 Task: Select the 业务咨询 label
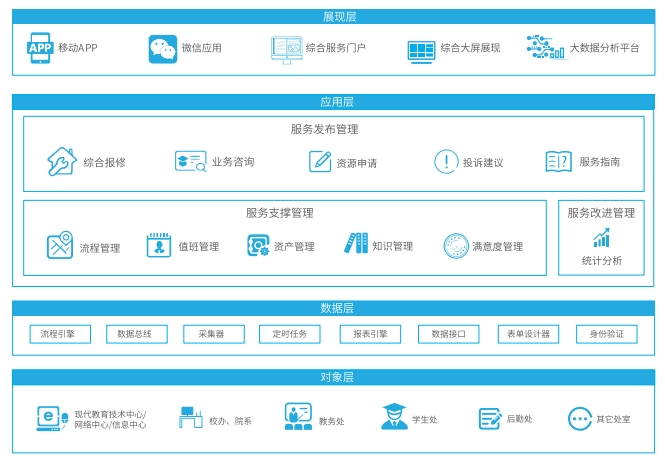tap(233, 162)
